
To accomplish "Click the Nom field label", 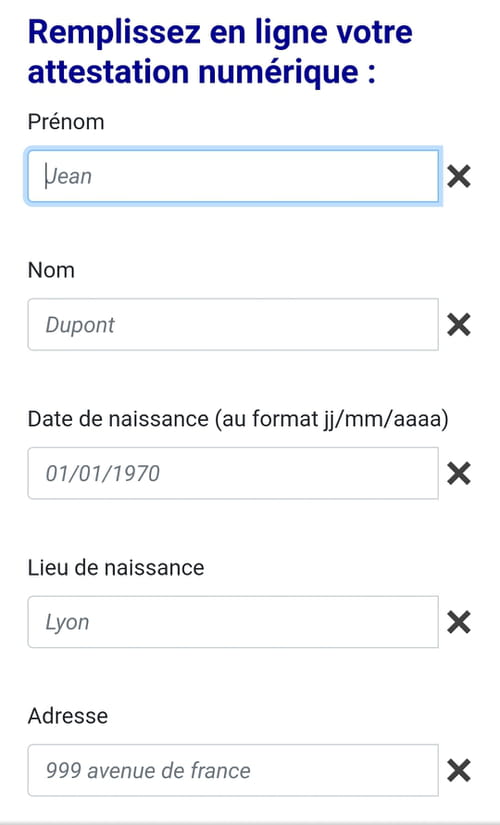I will click(x=51, y=270).
